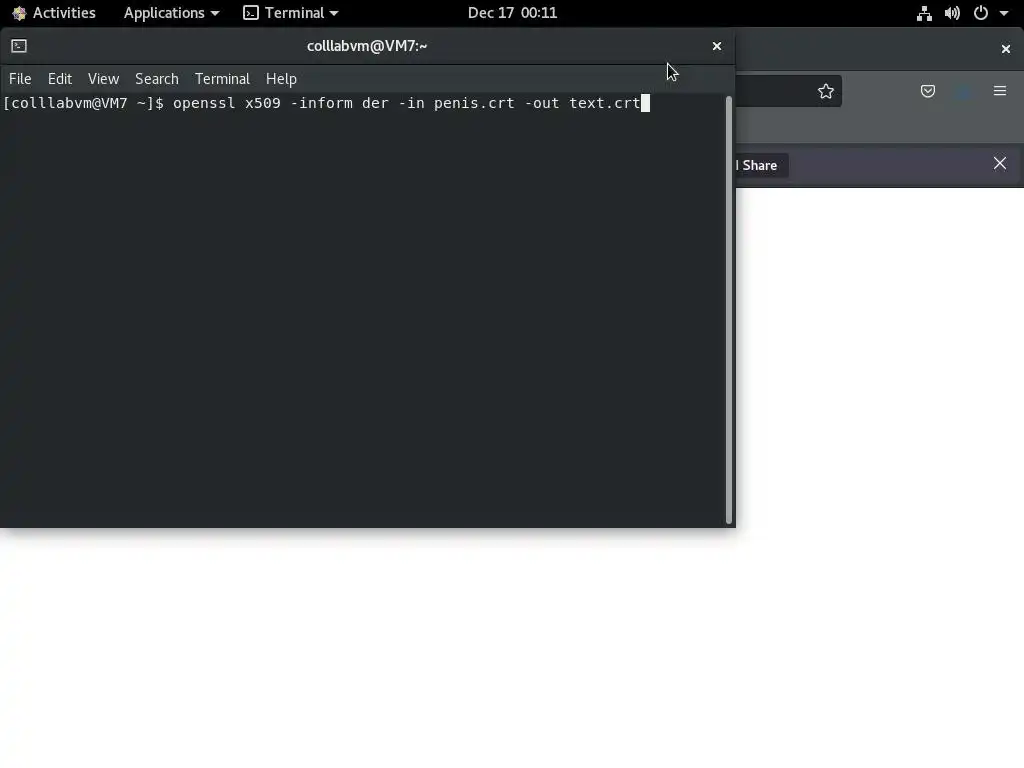Viewport: 1024px width, 768px height.
Task: Open the Terminal menu in the terminal menu bar
Action: click(222, 79)
